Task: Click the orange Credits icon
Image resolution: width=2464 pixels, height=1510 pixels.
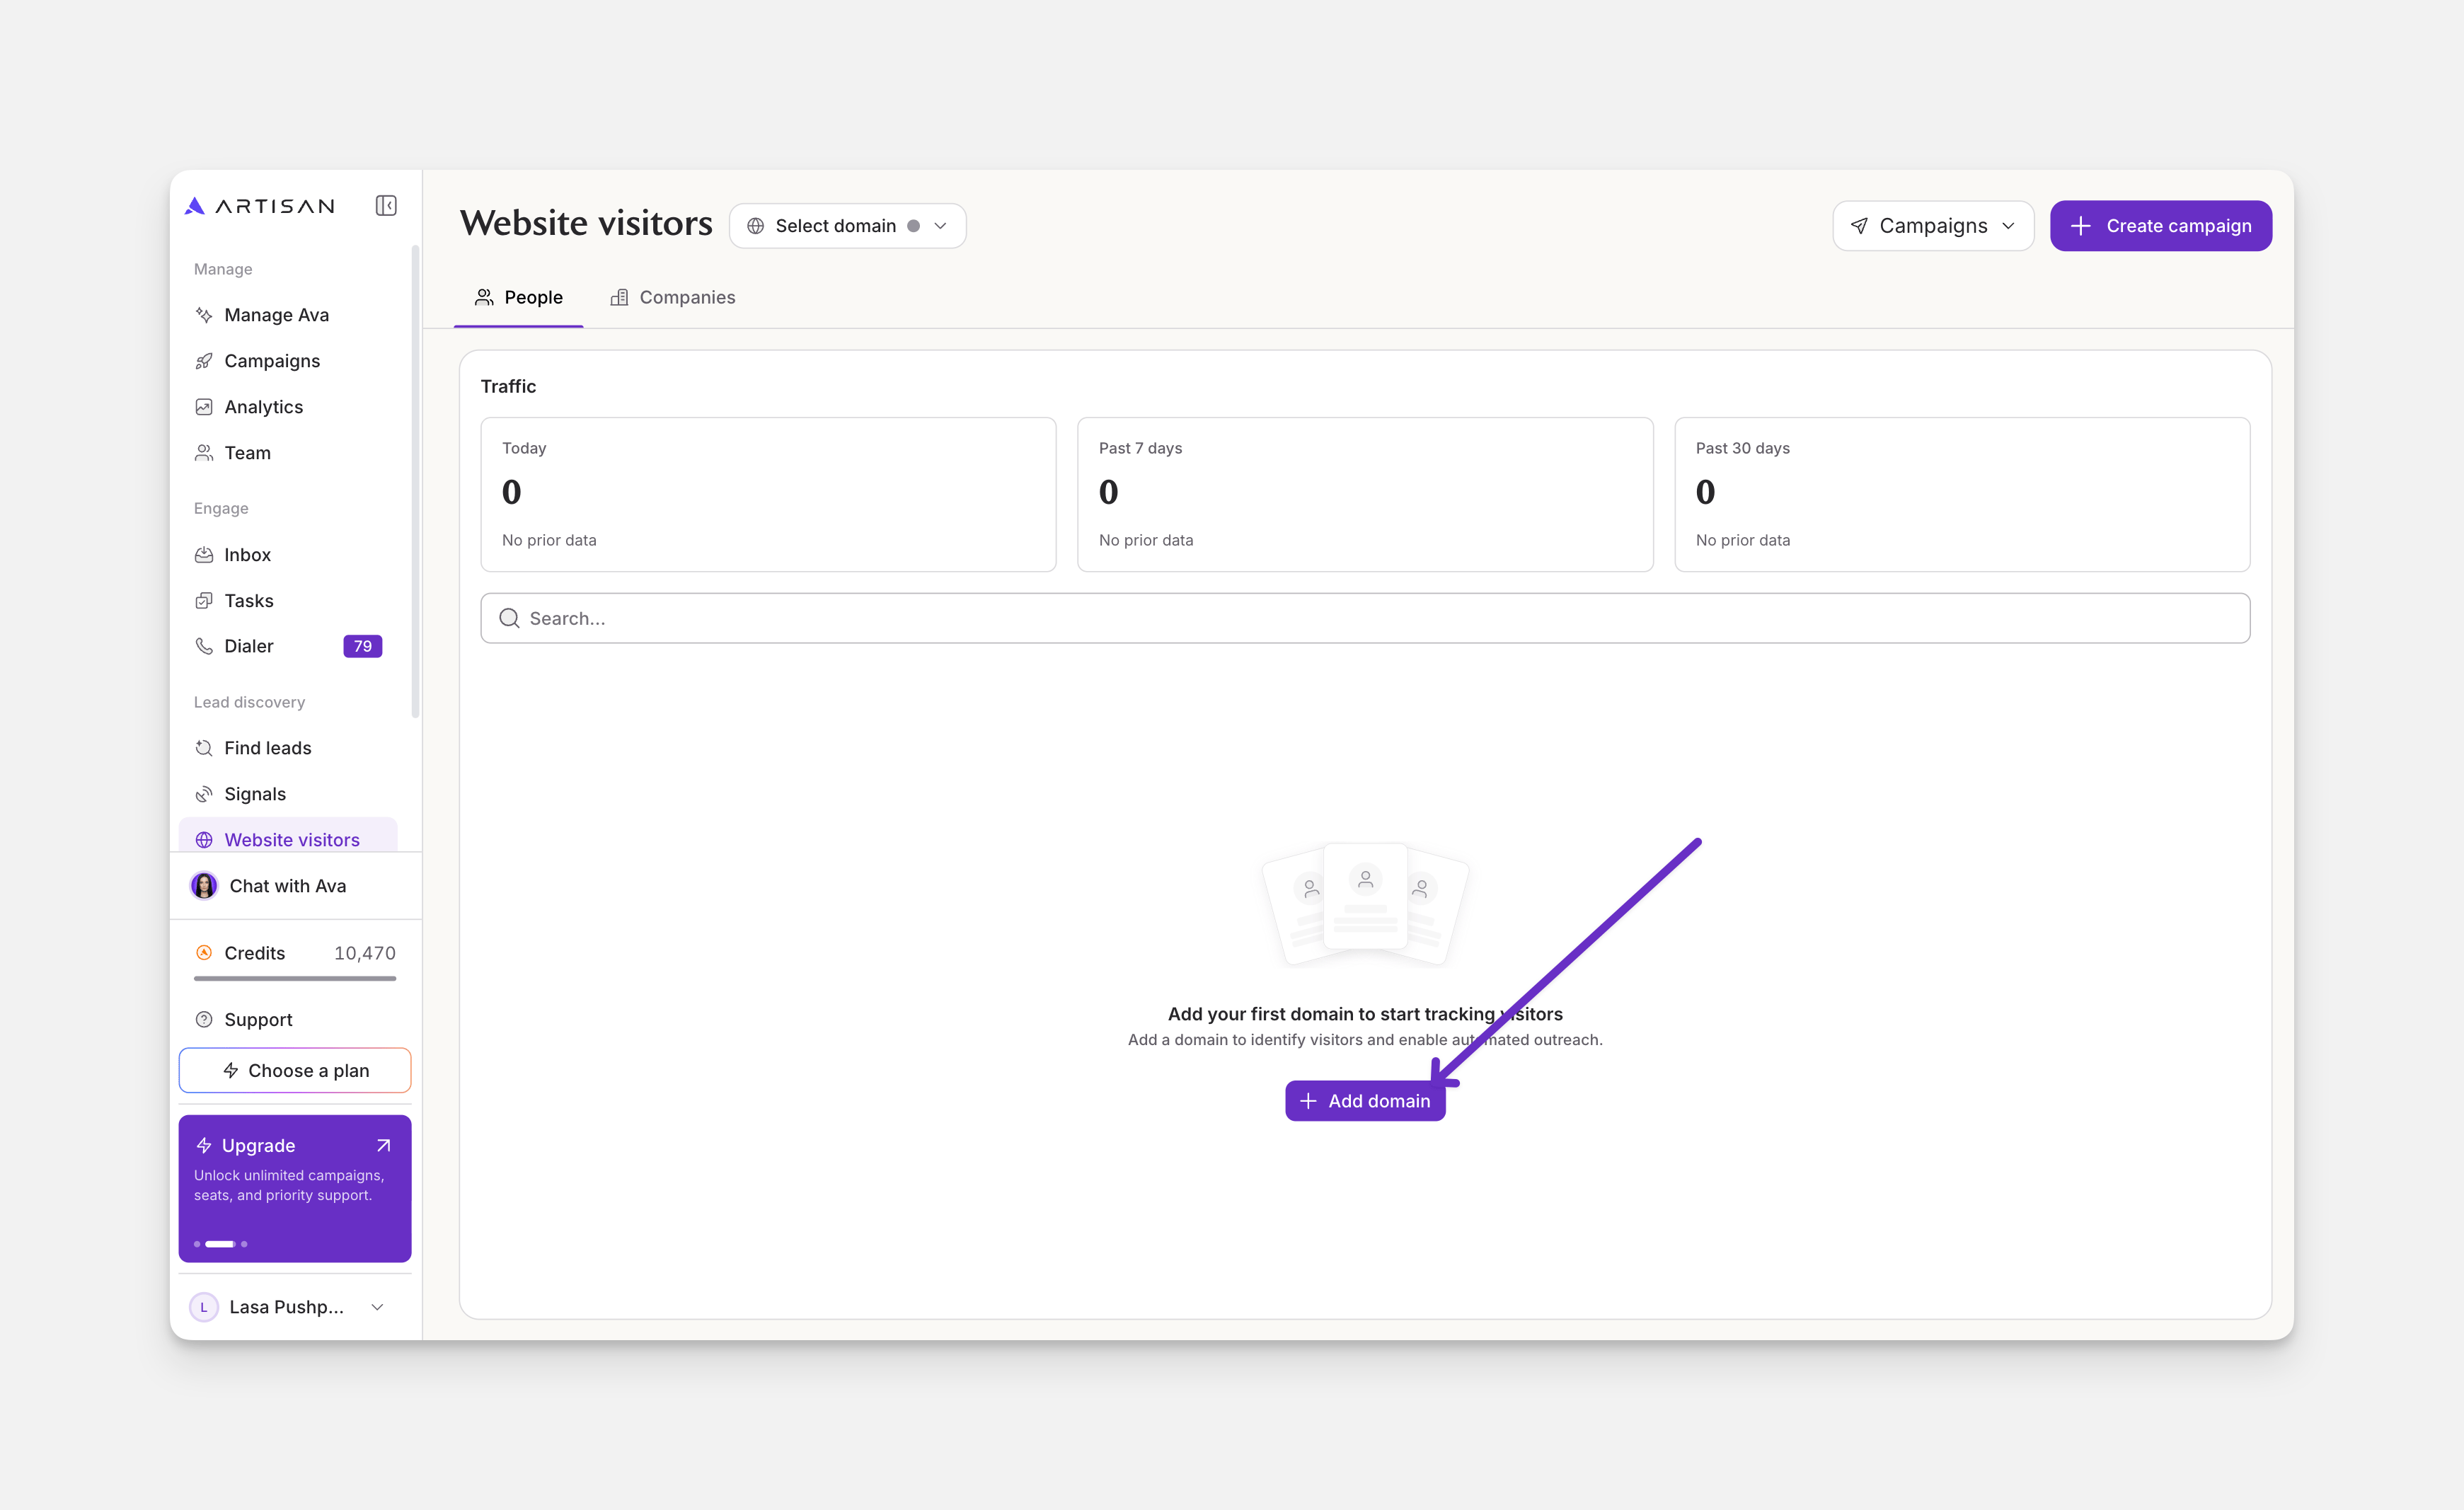Action: tap(204, 953)
